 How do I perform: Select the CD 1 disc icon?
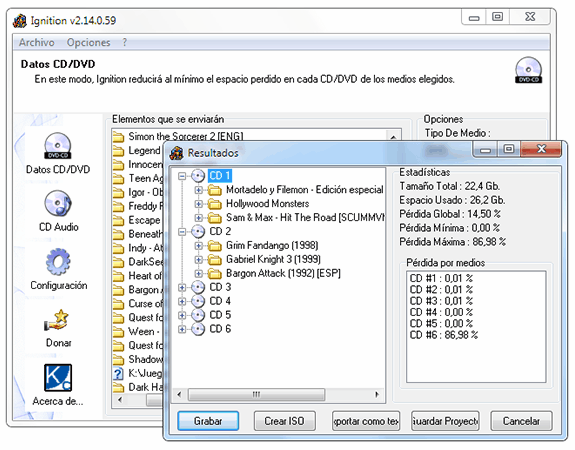pyautogui.click(x=198, y=176)
